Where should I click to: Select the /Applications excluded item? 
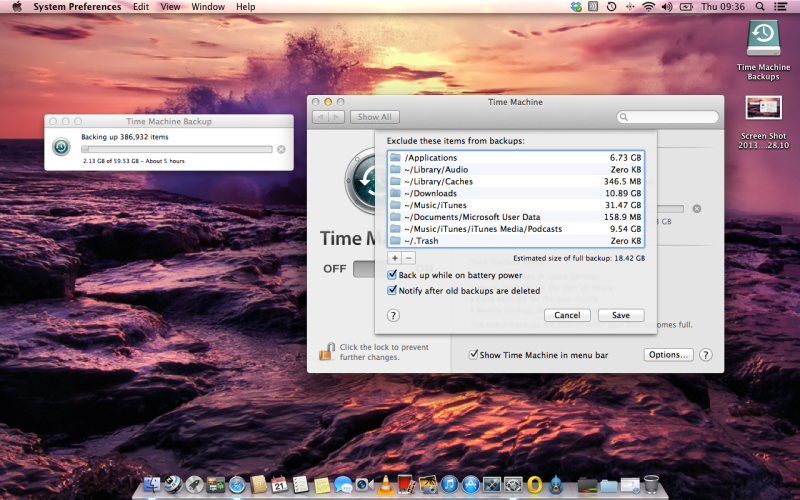pyautogui.click(x=515, y=158)
